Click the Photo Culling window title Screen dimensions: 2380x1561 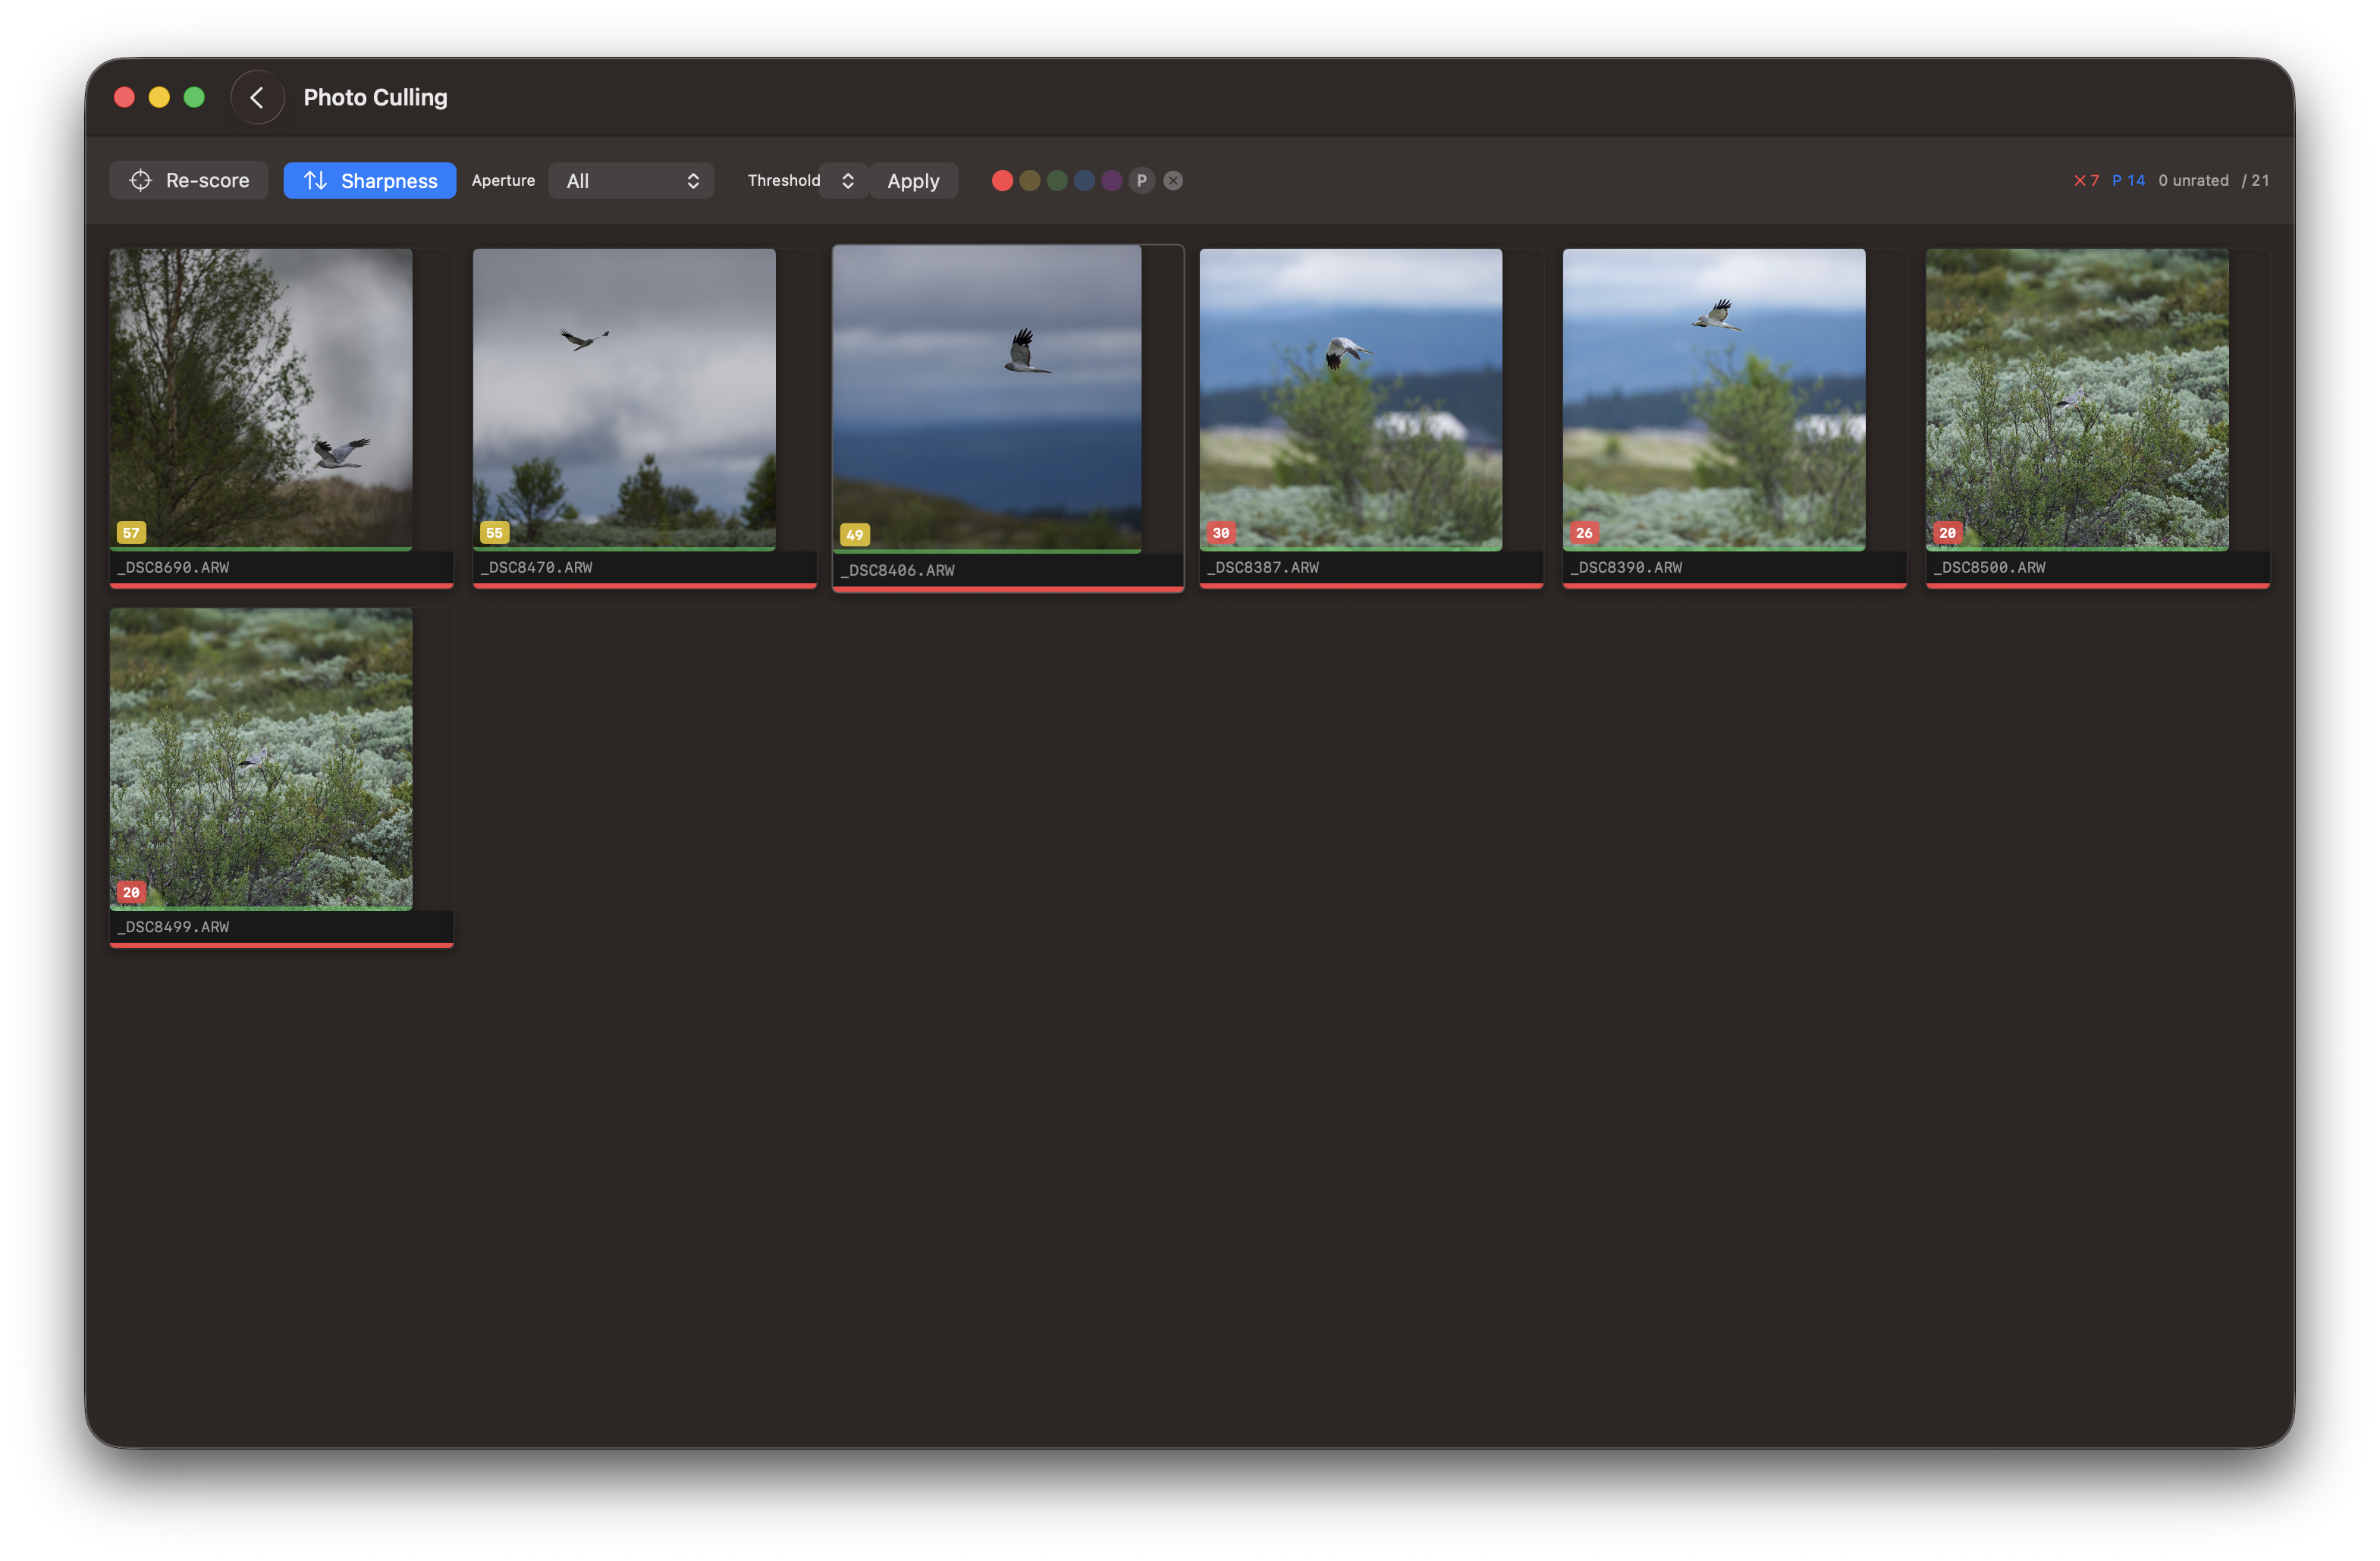[x=375, y=97]
